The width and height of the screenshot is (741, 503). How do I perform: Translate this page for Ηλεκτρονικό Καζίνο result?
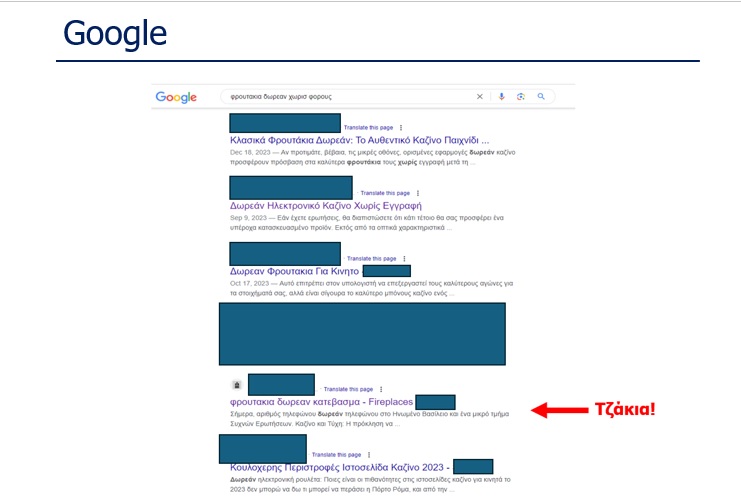pyautogui.click(x=385, y=193)
